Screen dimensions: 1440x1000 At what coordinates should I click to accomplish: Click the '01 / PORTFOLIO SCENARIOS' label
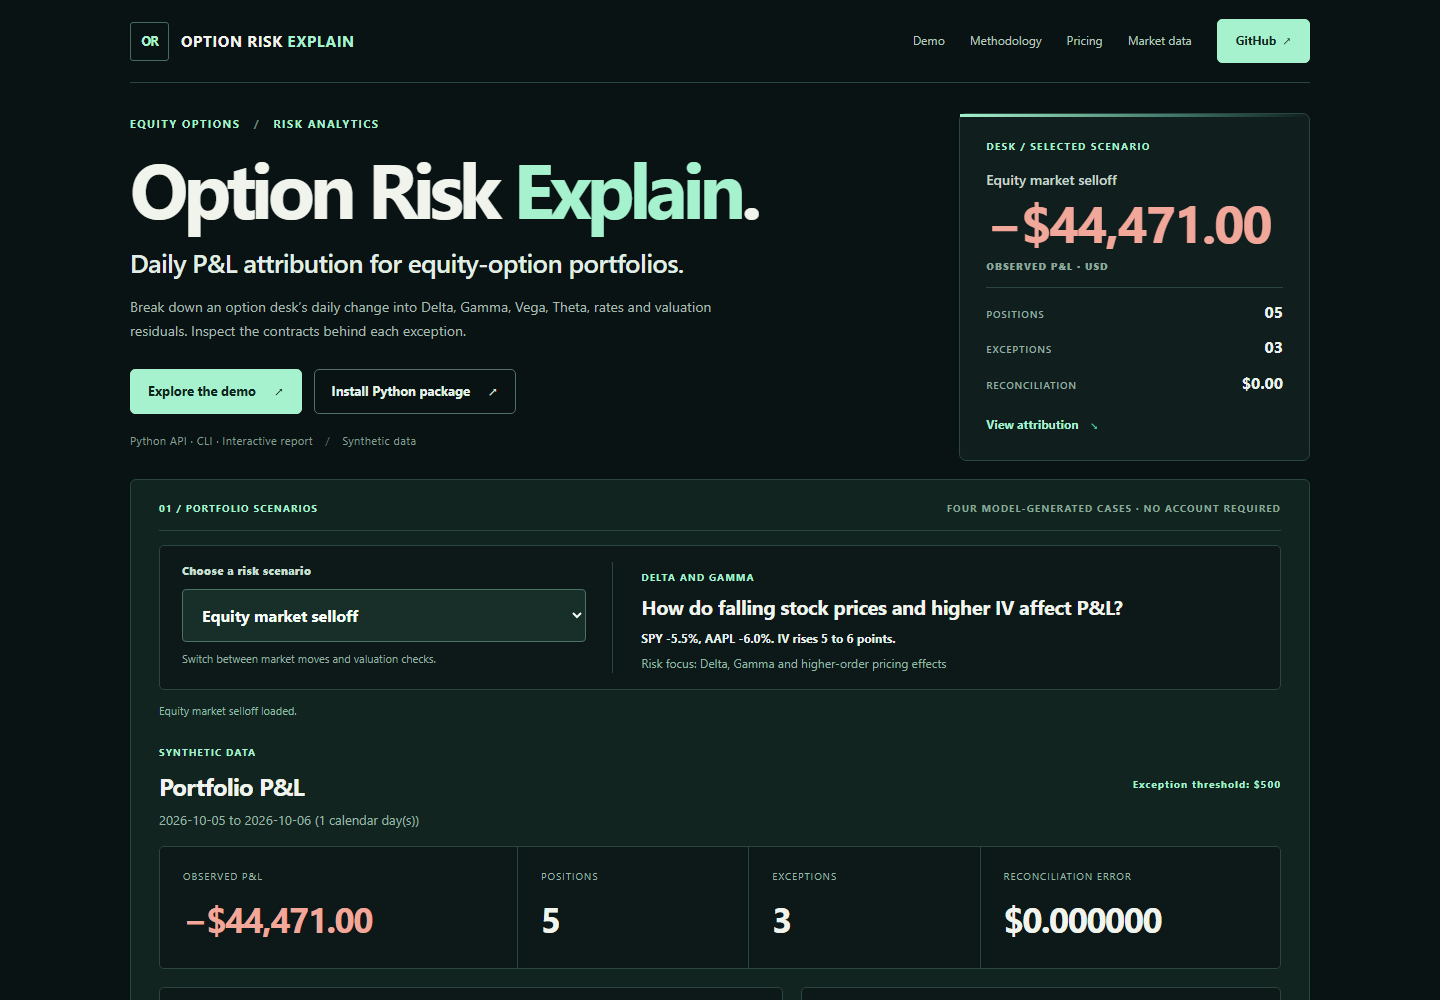(238, 509)
